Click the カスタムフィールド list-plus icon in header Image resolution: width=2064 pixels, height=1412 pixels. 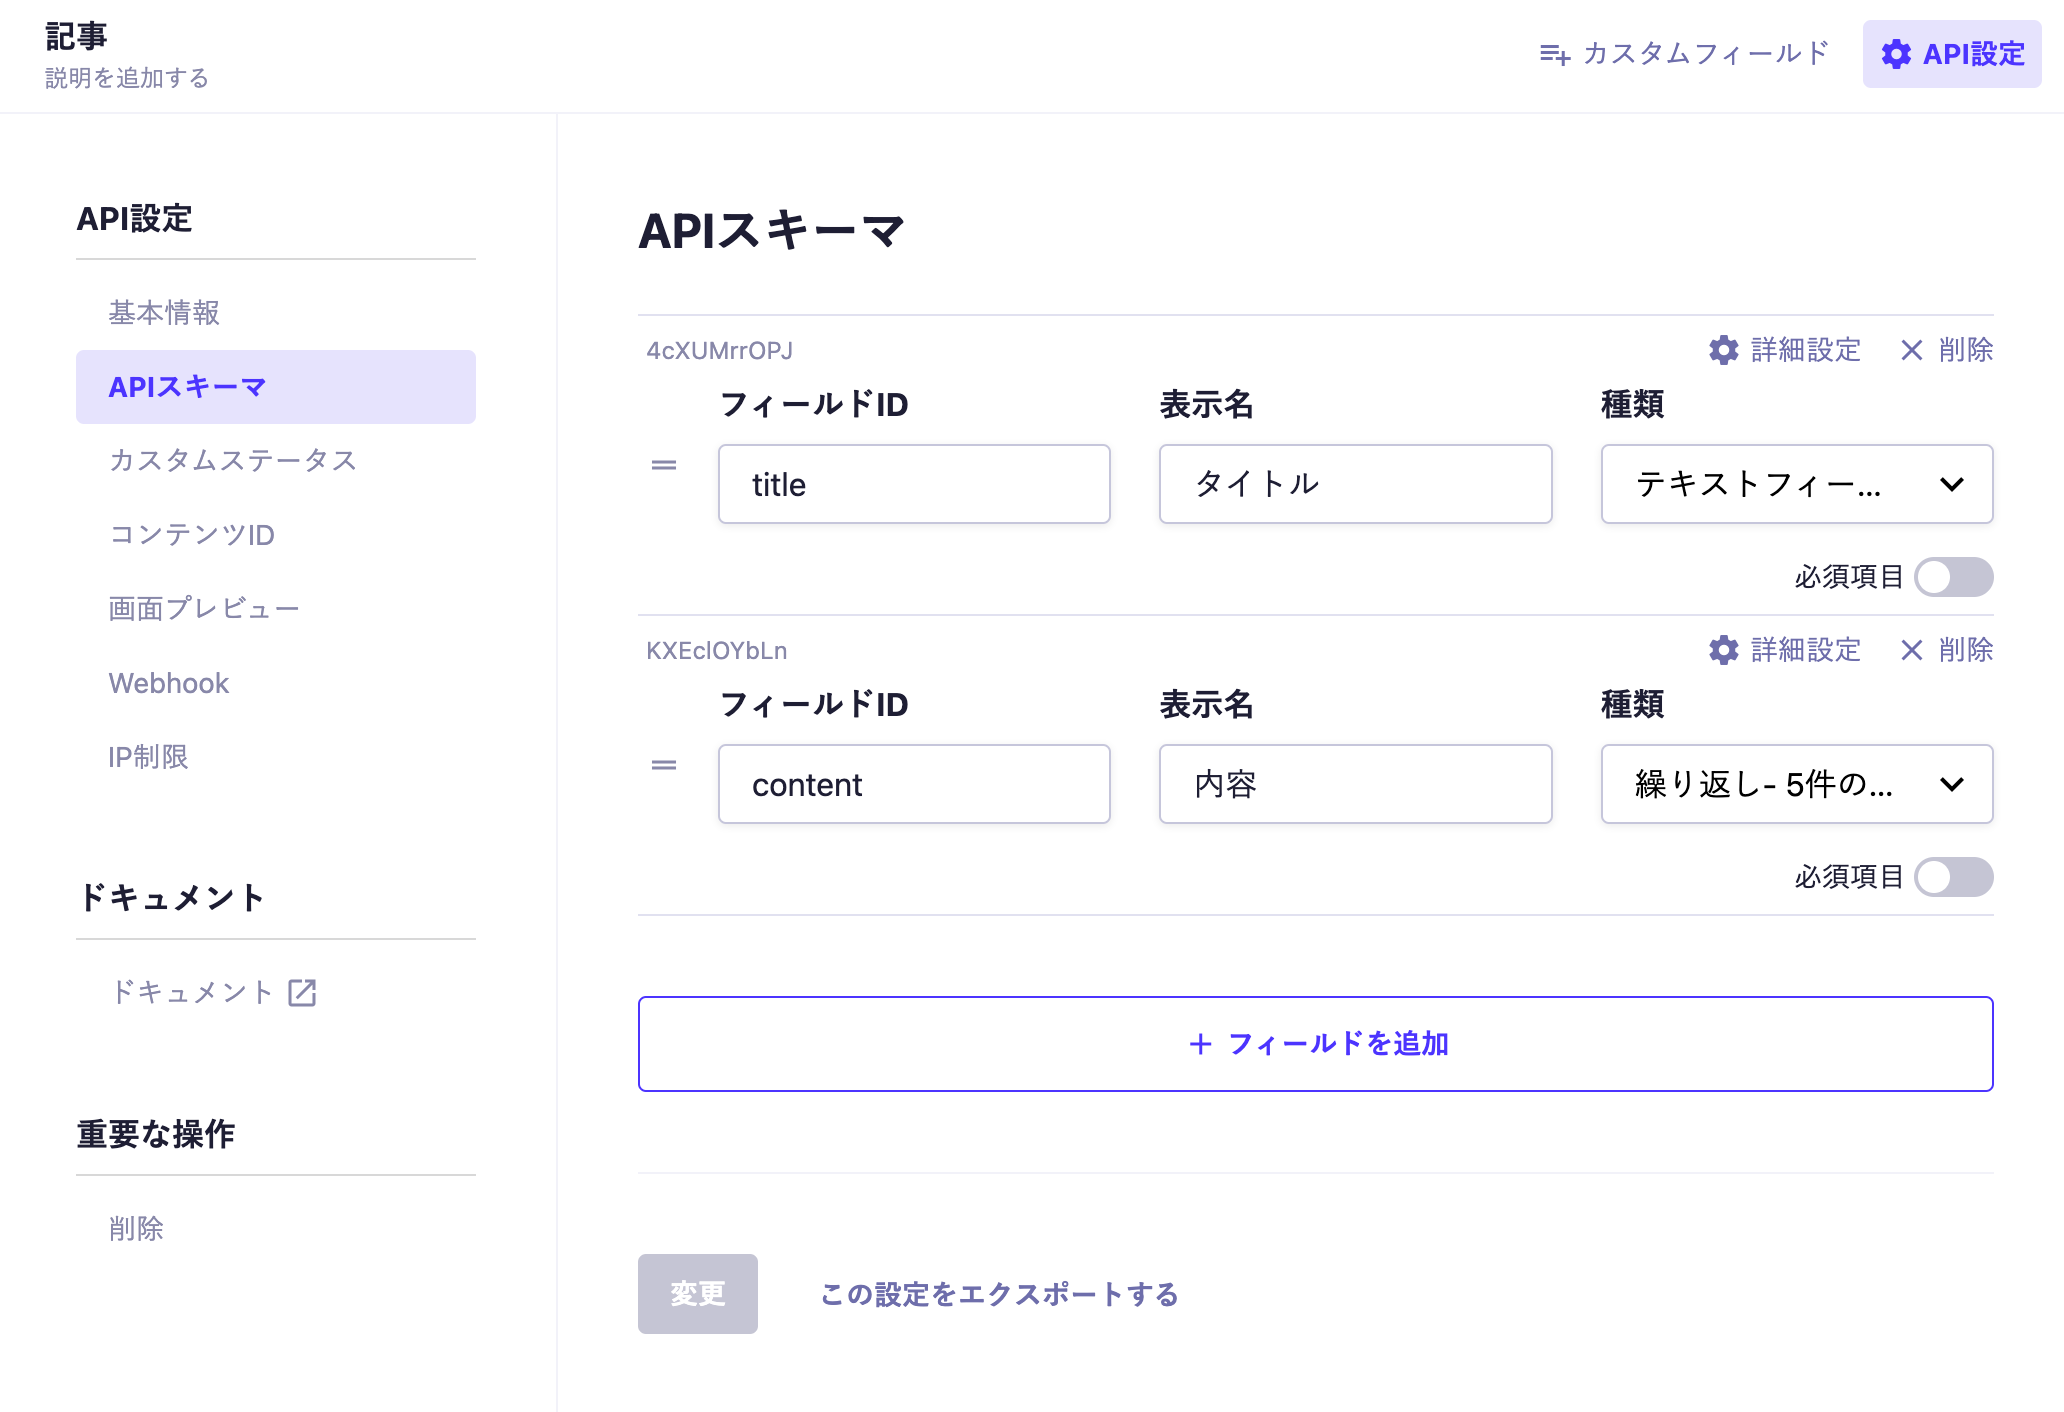(x=1554, y=54)
